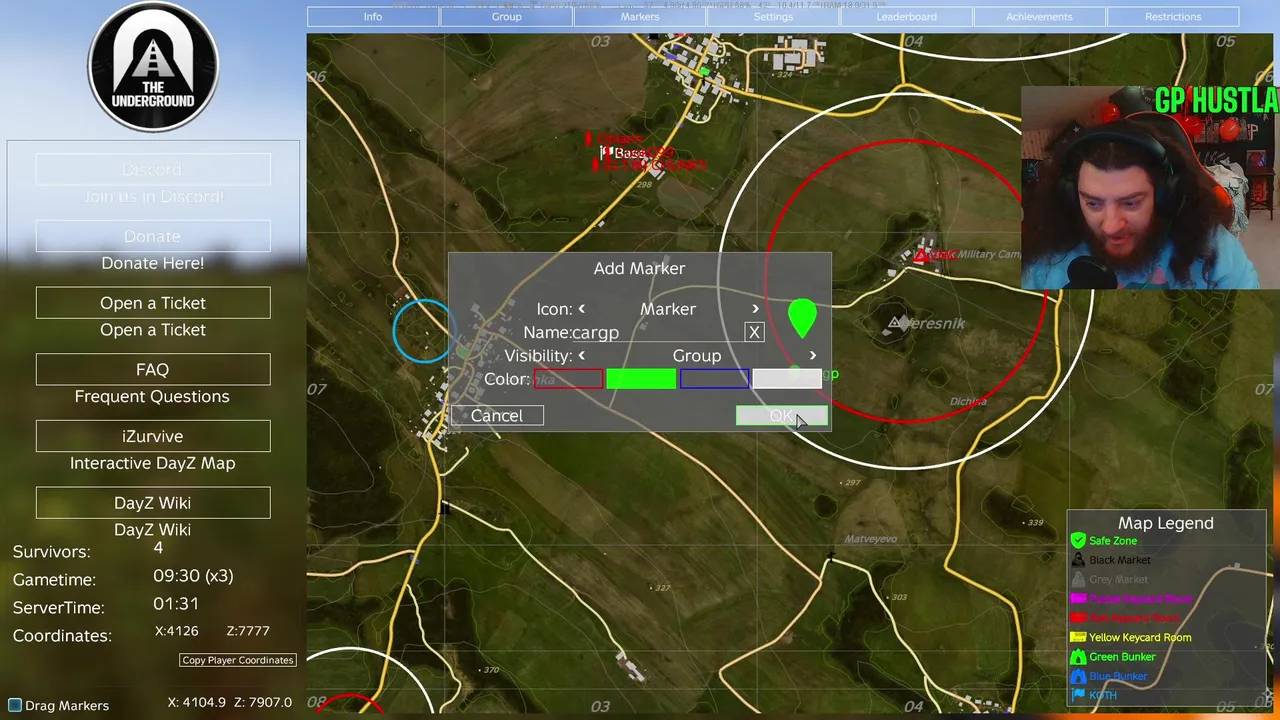Click 'Matveyevo' map label
This screenshot has height=720, width=1280.
click(870, 539)
